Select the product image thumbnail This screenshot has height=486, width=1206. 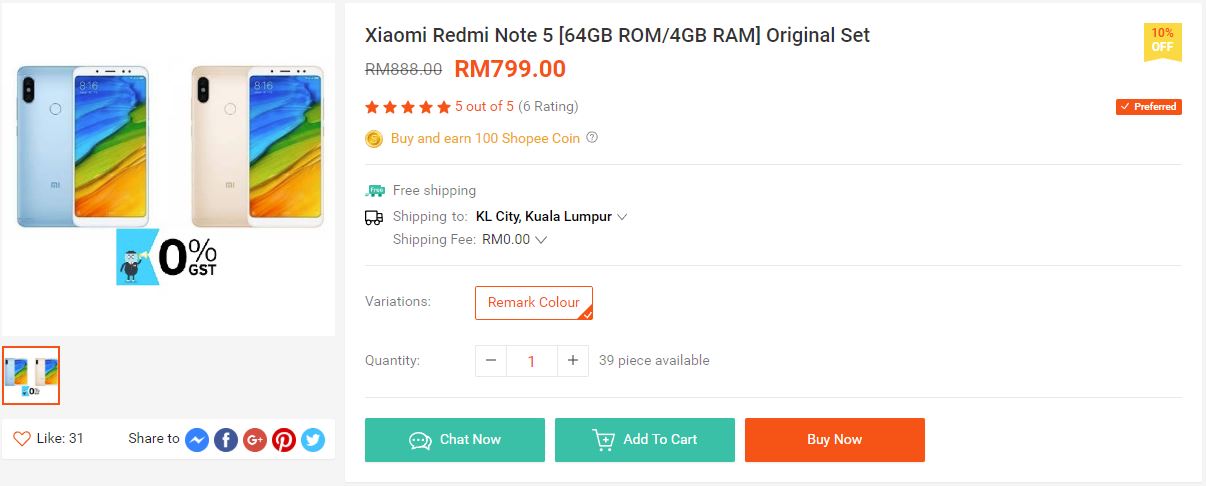point(31,375)
